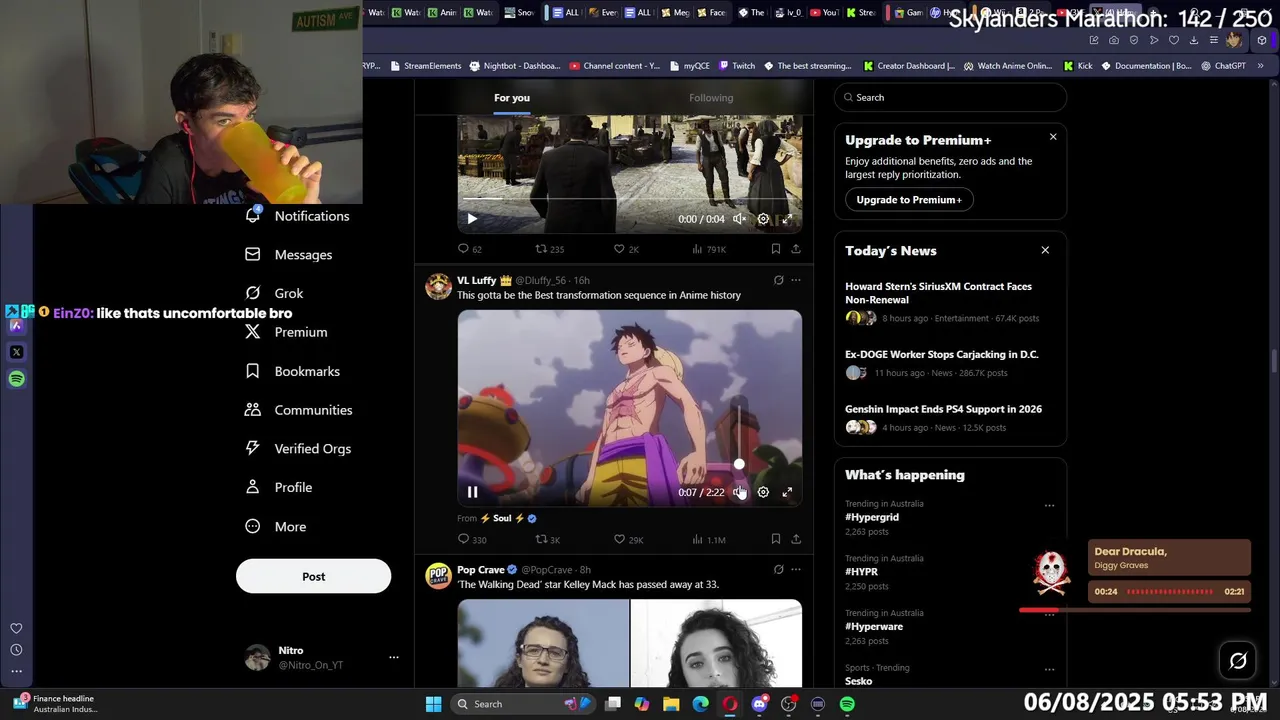The image size is (1280, 720).
Task: Open the Grok floating button
Action: pos(1238,661)
